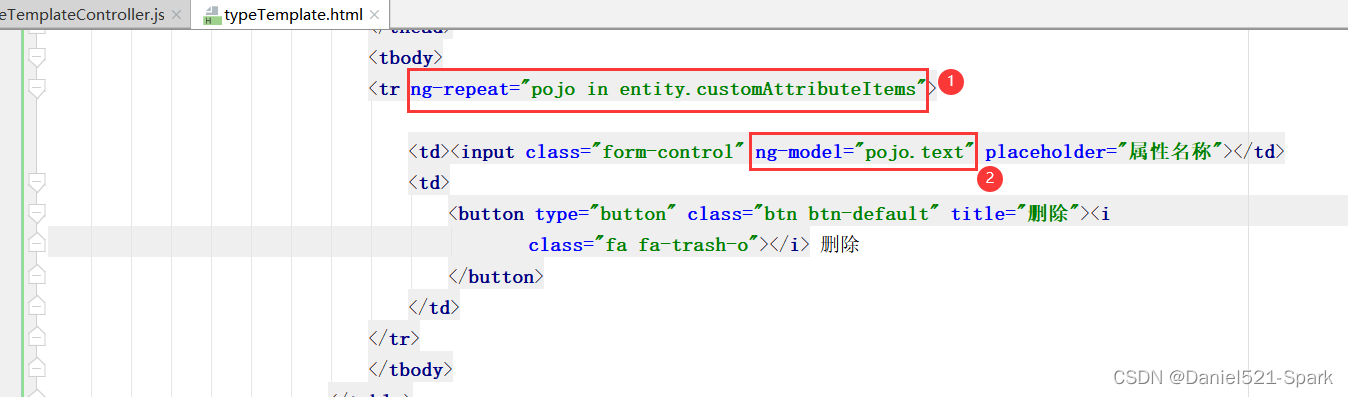1348x397 pixels.
Task: Toggle the fold end marker at </tr>
Action: (37, 338)
